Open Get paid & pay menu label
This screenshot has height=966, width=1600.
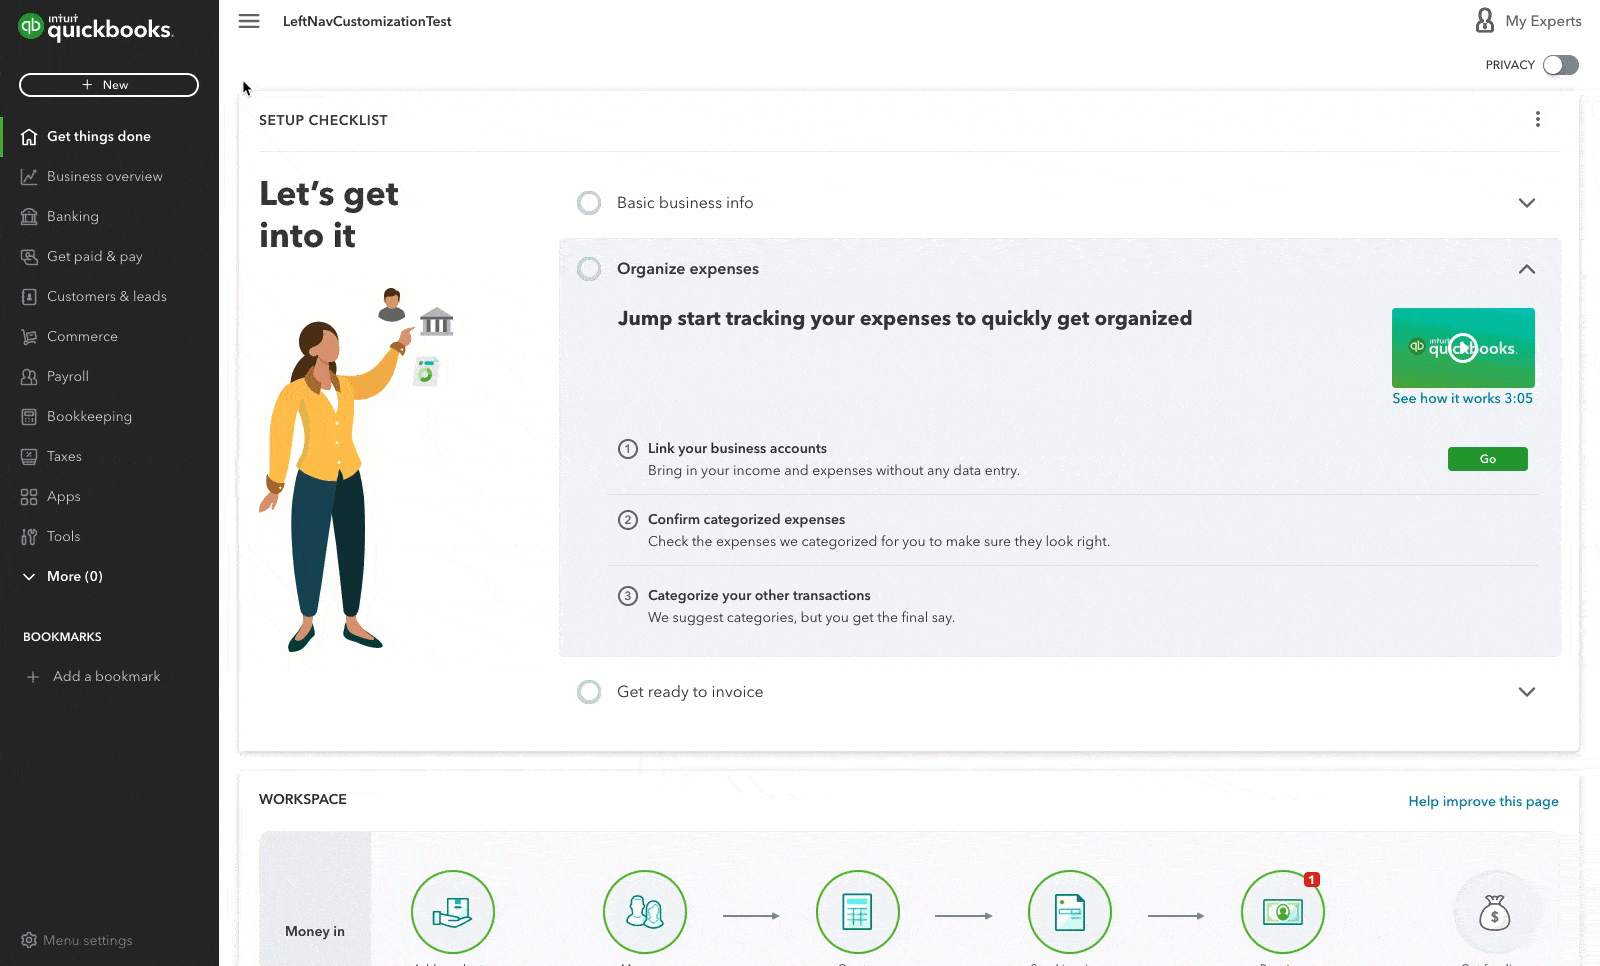tap(95, 257)
